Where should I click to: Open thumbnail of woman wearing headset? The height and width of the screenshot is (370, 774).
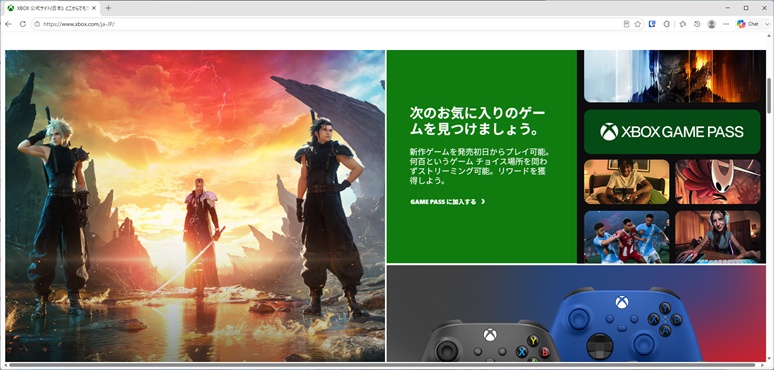tap(718, 237)
